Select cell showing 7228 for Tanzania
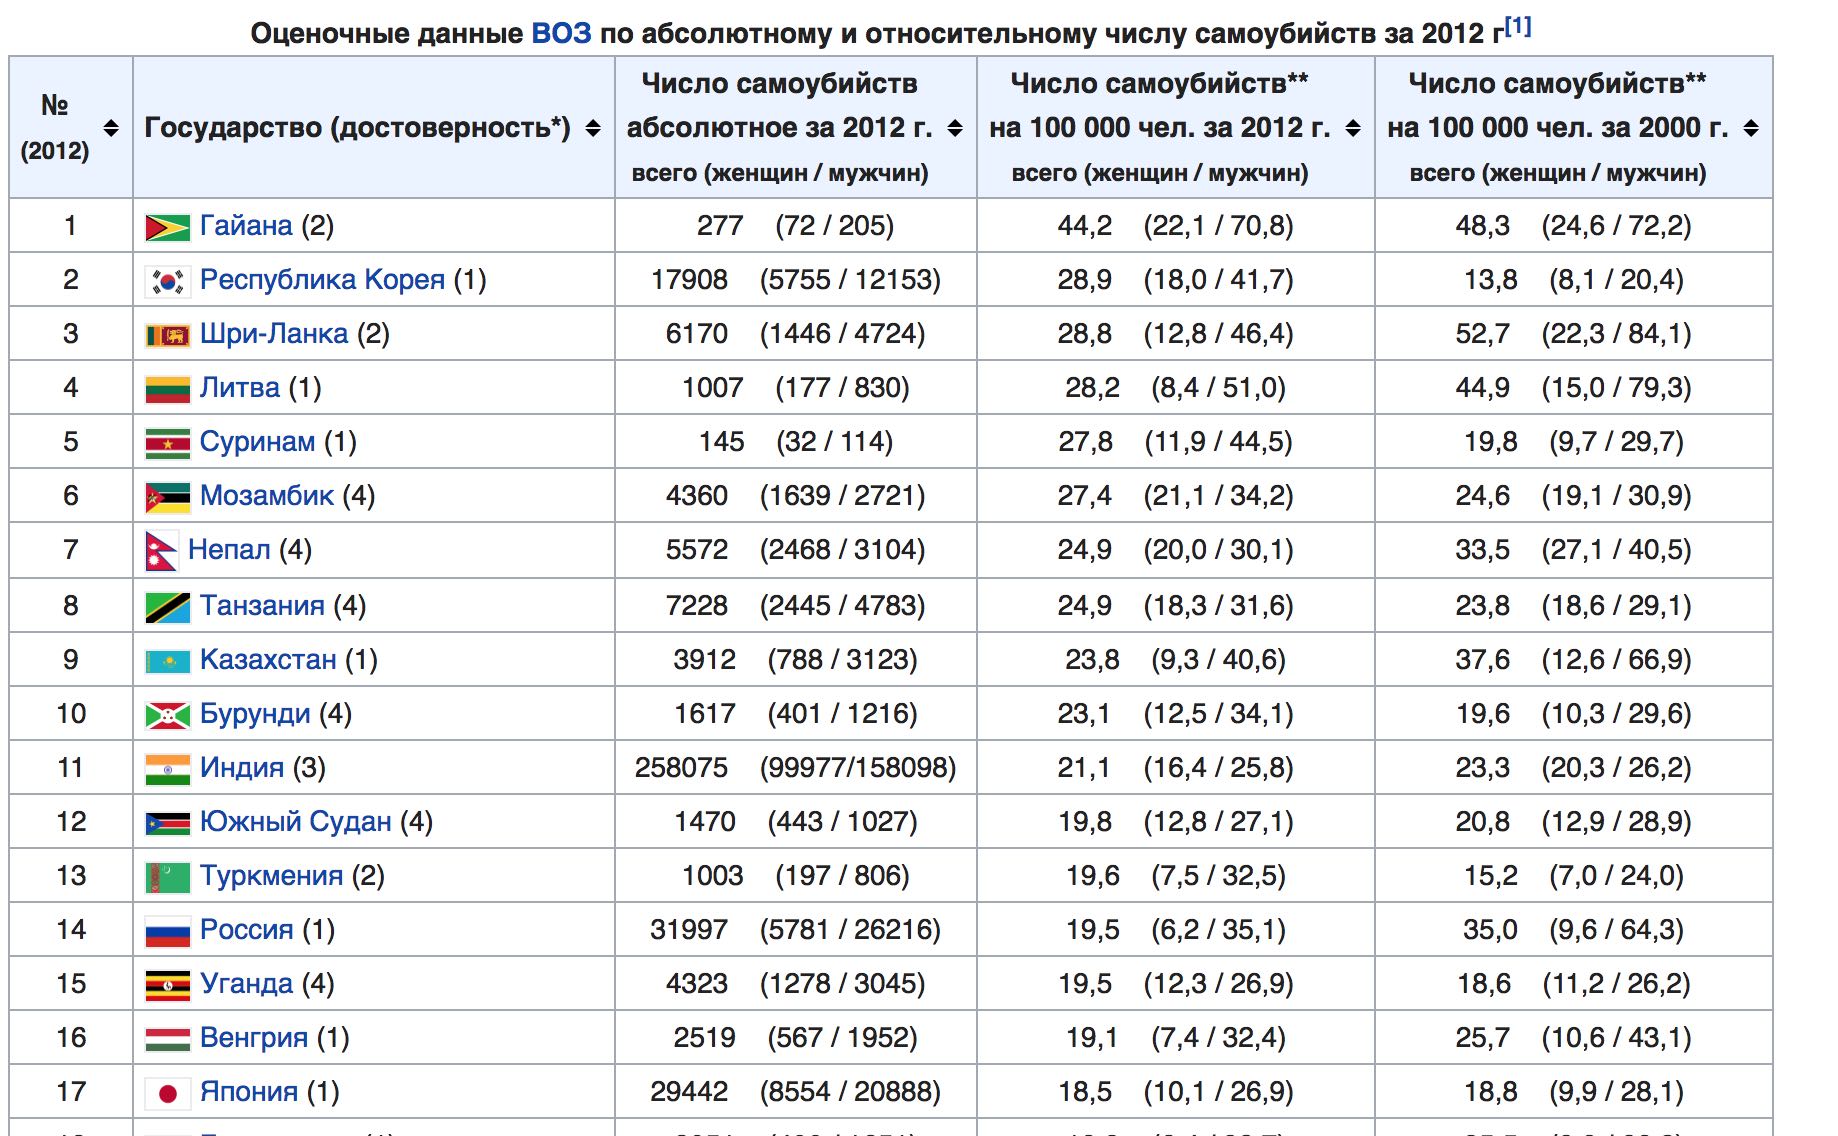1838x1136 pixels. point(796,606)
